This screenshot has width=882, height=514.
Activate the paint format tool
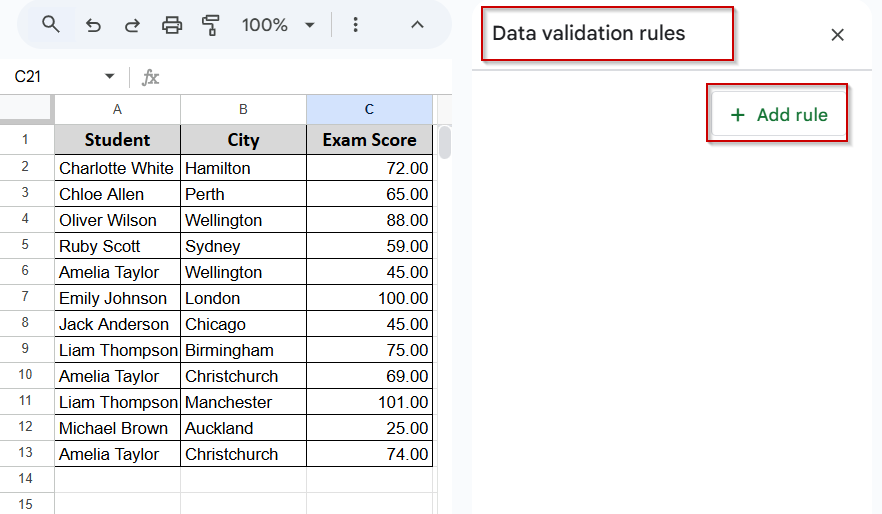pos(210,25)
